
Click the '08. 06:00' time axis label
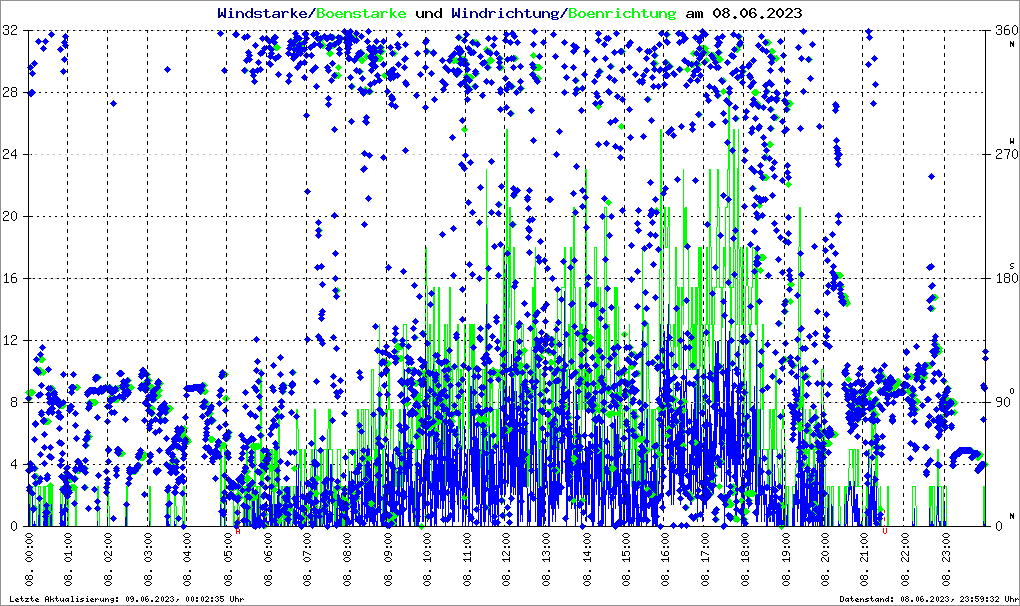267,560
